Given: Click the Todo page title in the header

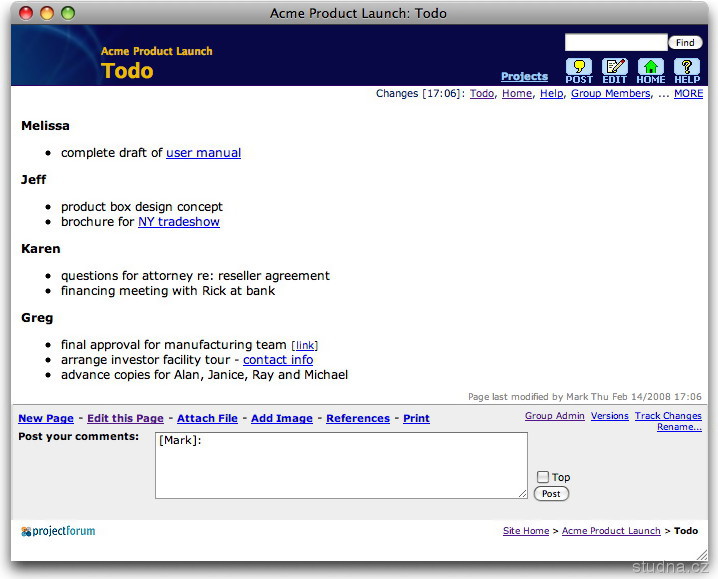Looking at the screenshot, I should click(x=127, y=71).
